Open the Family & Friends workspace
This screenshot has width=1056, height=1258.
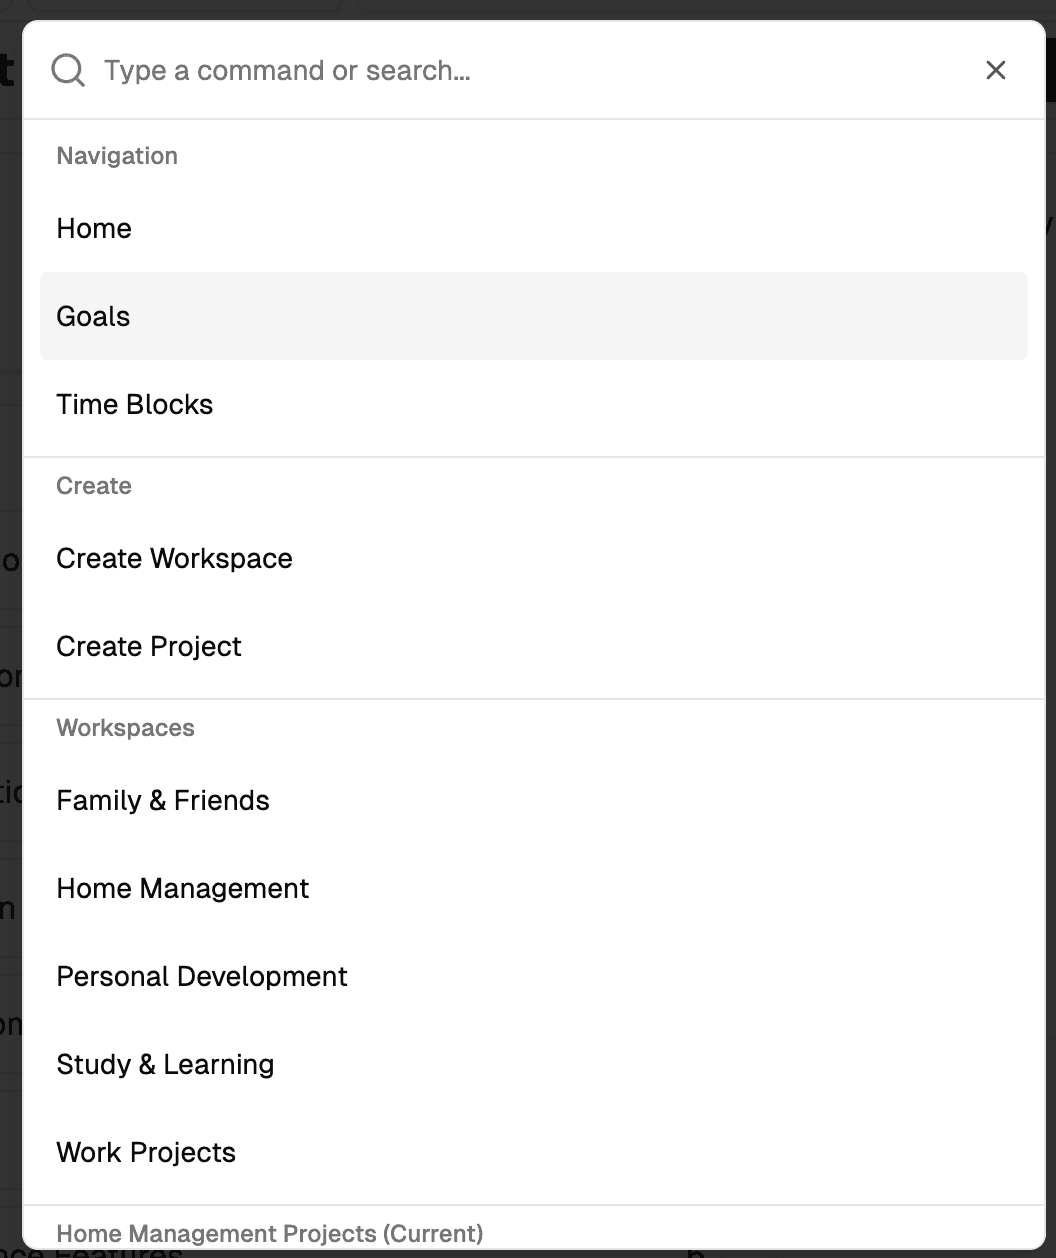click(163, 800)
